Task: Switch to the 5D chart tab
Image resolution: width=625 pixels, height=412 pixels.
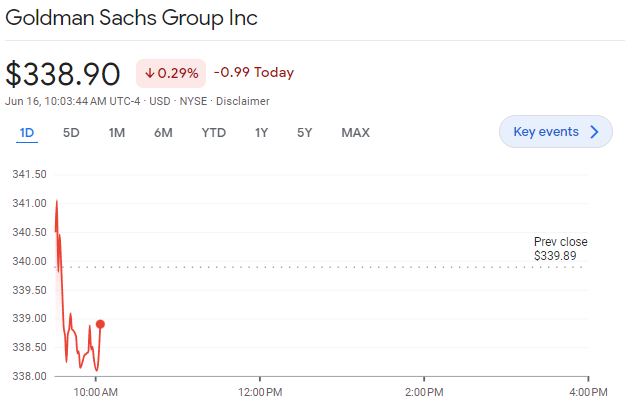Action: [x=71, y=133]
